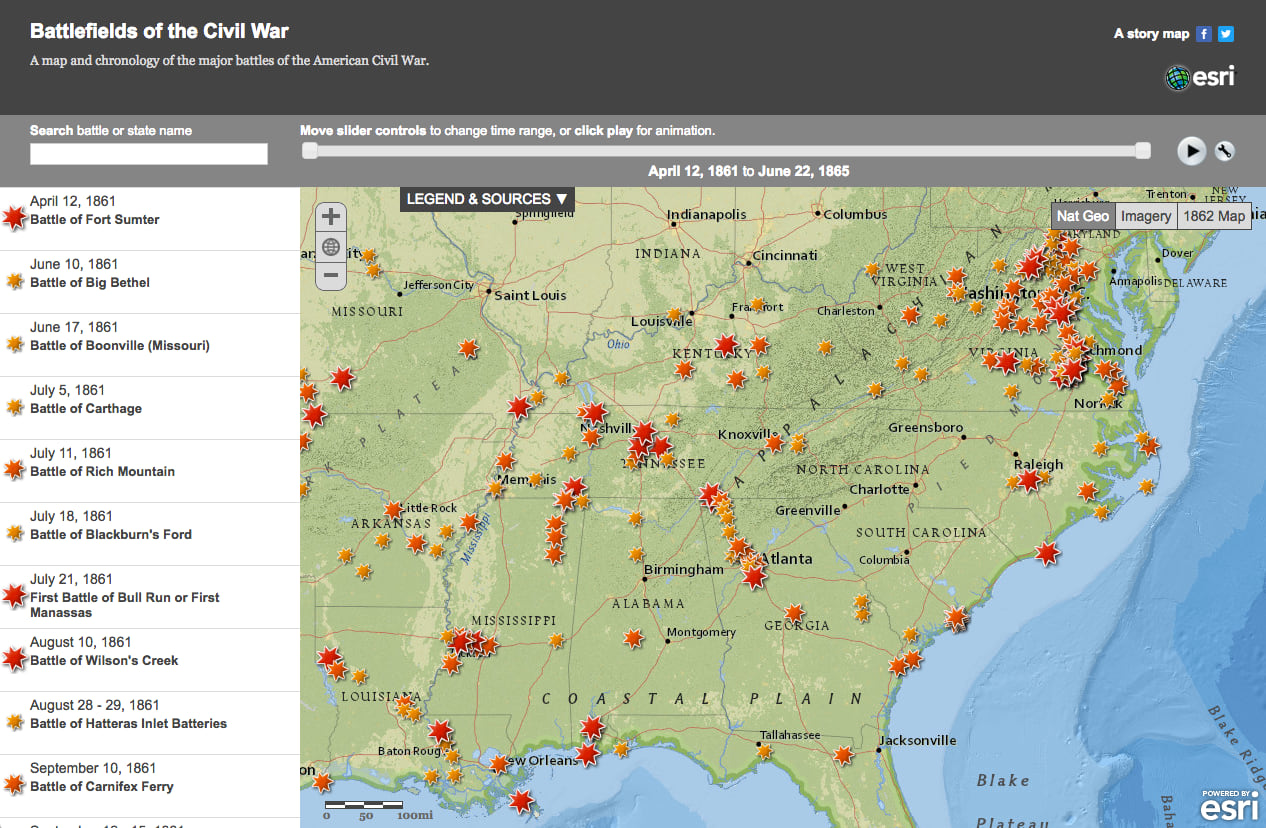Expand the Legend & Sources panel
Screen dimensions: 1266x828
tap(487, 199)
